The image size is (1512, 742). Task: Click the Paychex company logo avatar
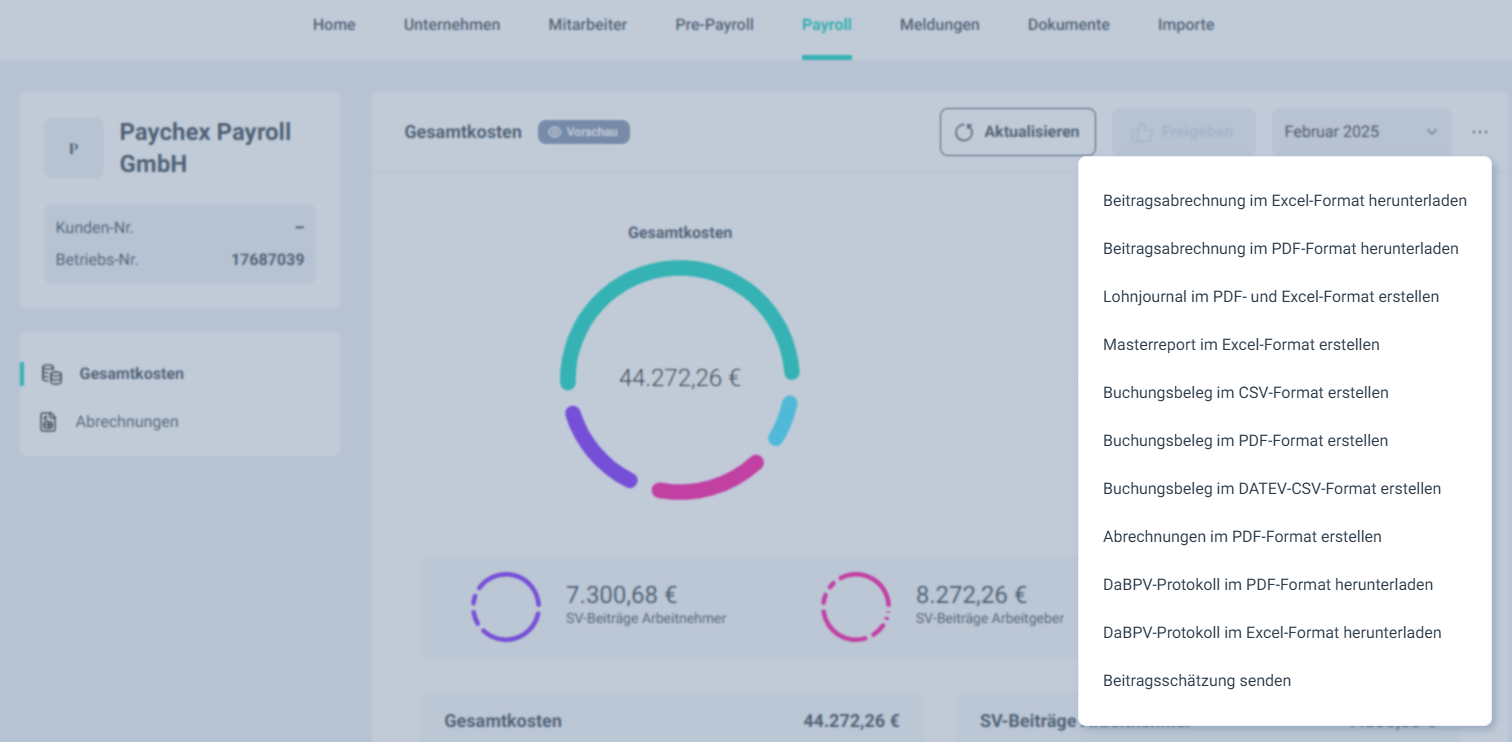coord(73,148)
